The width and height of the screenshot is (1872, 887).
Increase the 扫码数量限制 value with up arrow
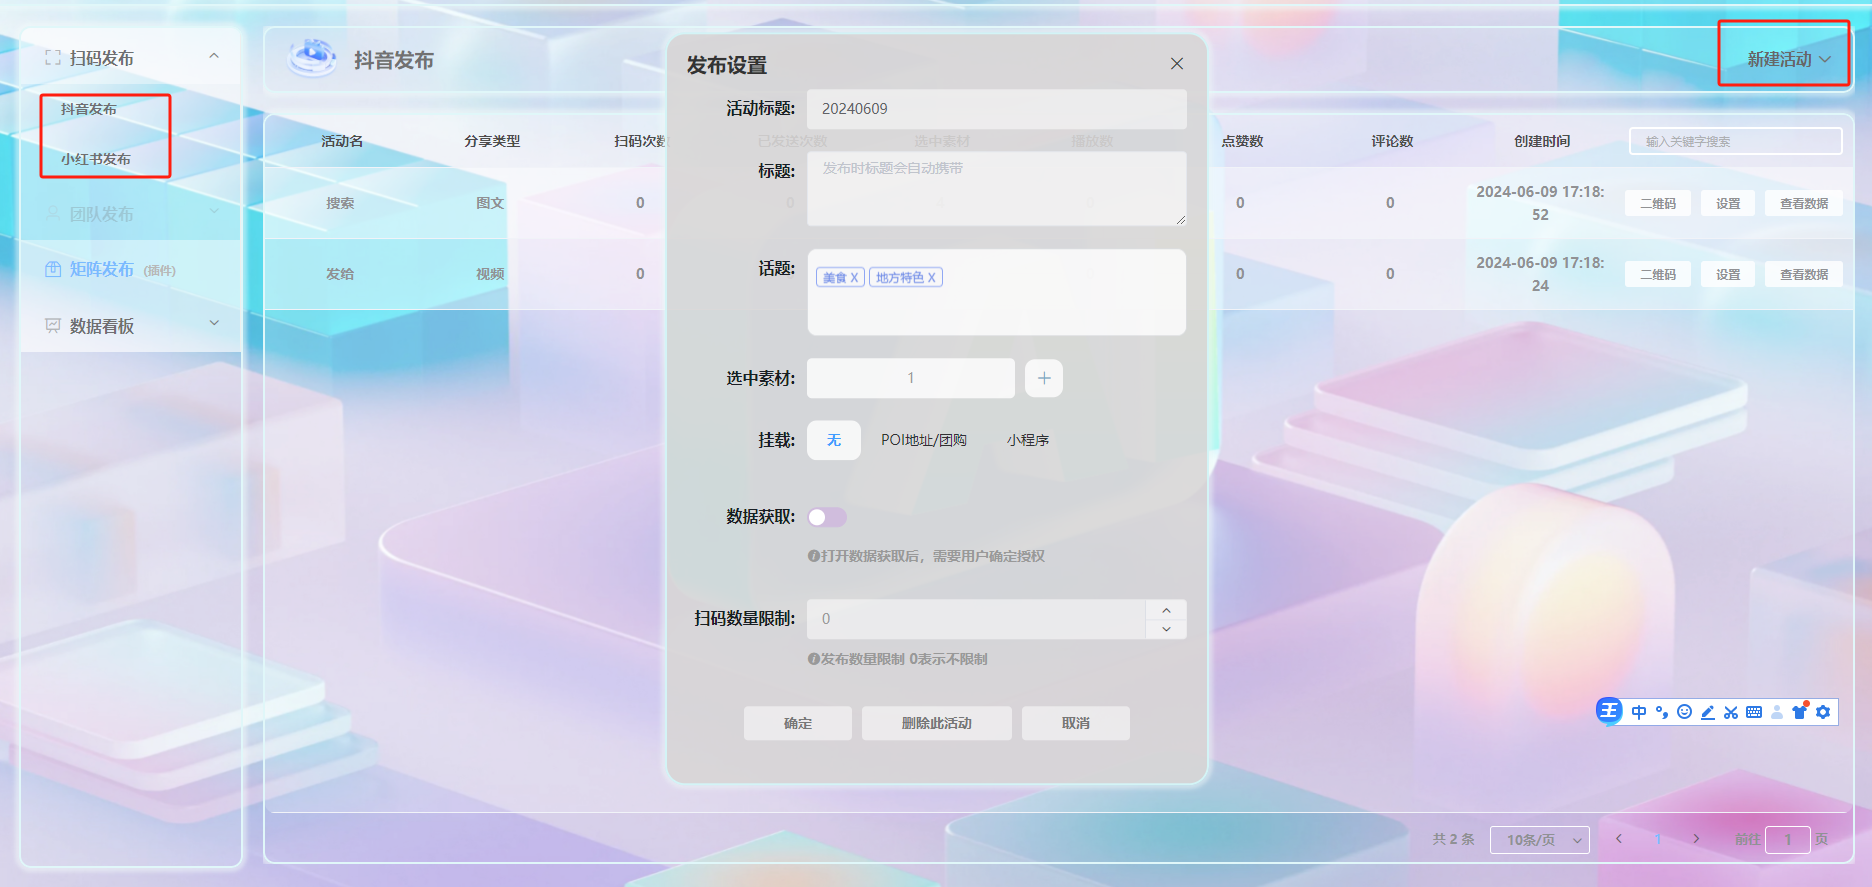click(1166, 609)
